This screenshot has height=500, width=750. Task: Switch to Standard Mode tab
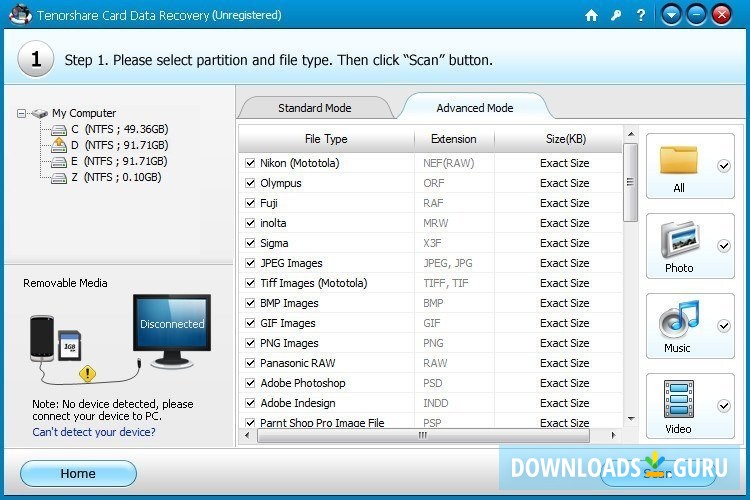315,108
